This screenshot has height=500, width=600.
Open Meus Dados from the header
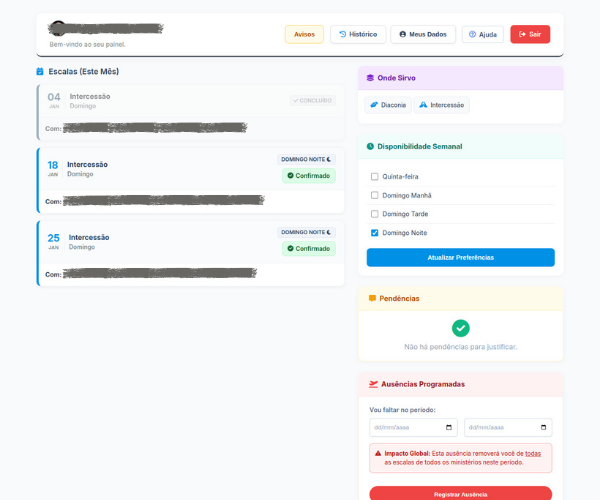(423, 34)
